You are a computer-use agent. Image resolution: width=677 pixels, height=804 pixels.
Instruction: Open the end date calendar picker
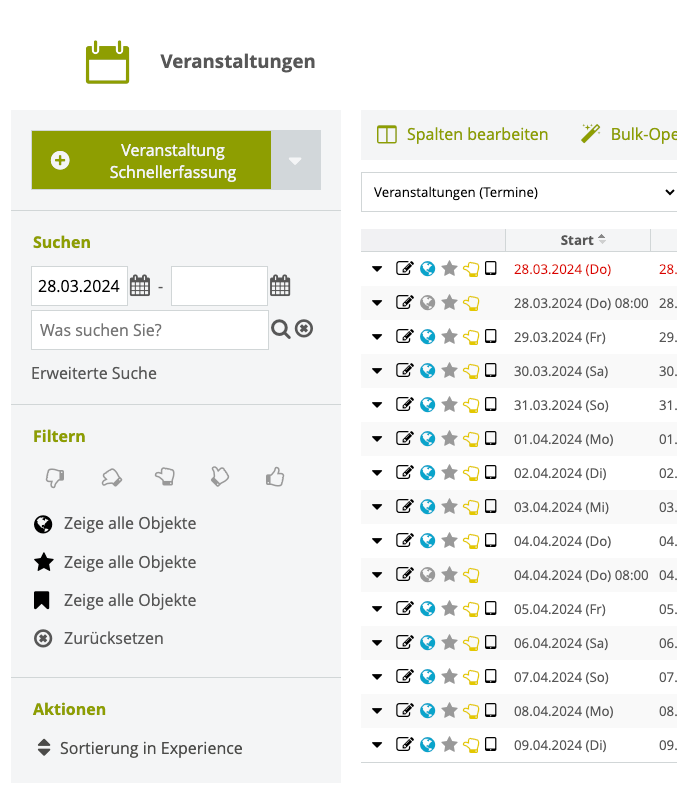click(280, 286)
